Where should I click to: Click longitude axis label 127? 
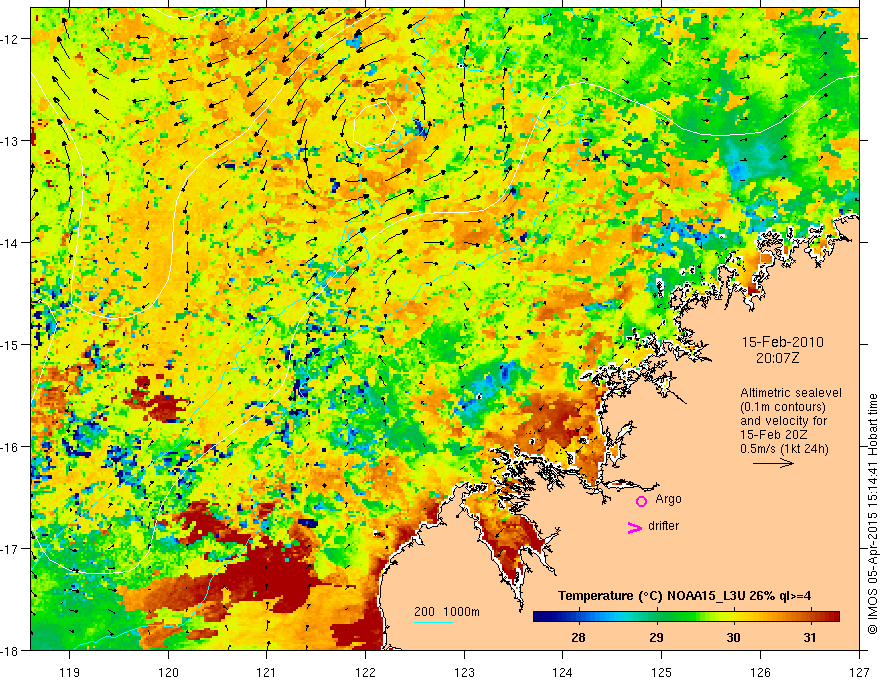point(859,672)
